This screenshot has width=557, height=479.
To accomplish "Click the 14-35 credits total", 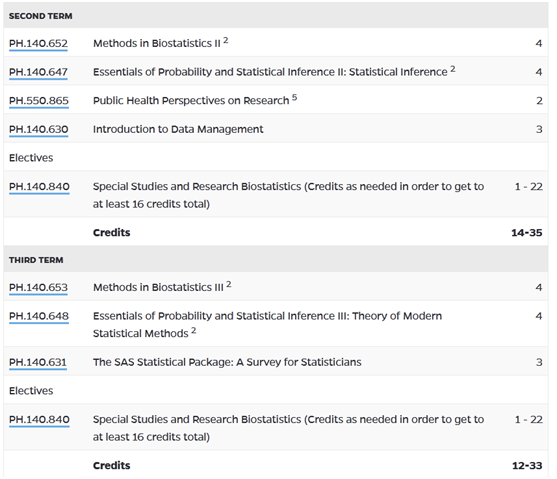I will [526, 233].
